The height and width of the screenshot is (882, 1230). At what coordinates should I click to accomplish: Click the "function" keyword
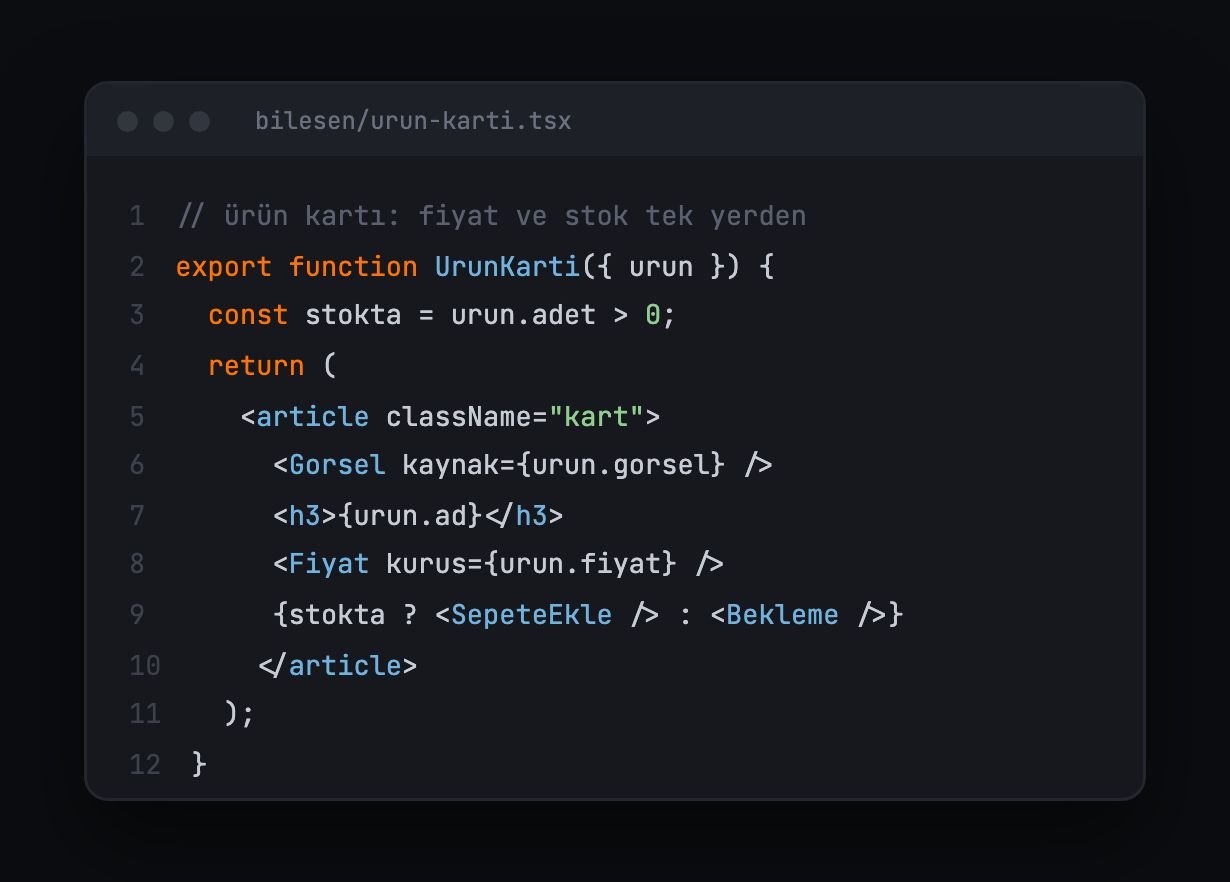pos(353,267)
